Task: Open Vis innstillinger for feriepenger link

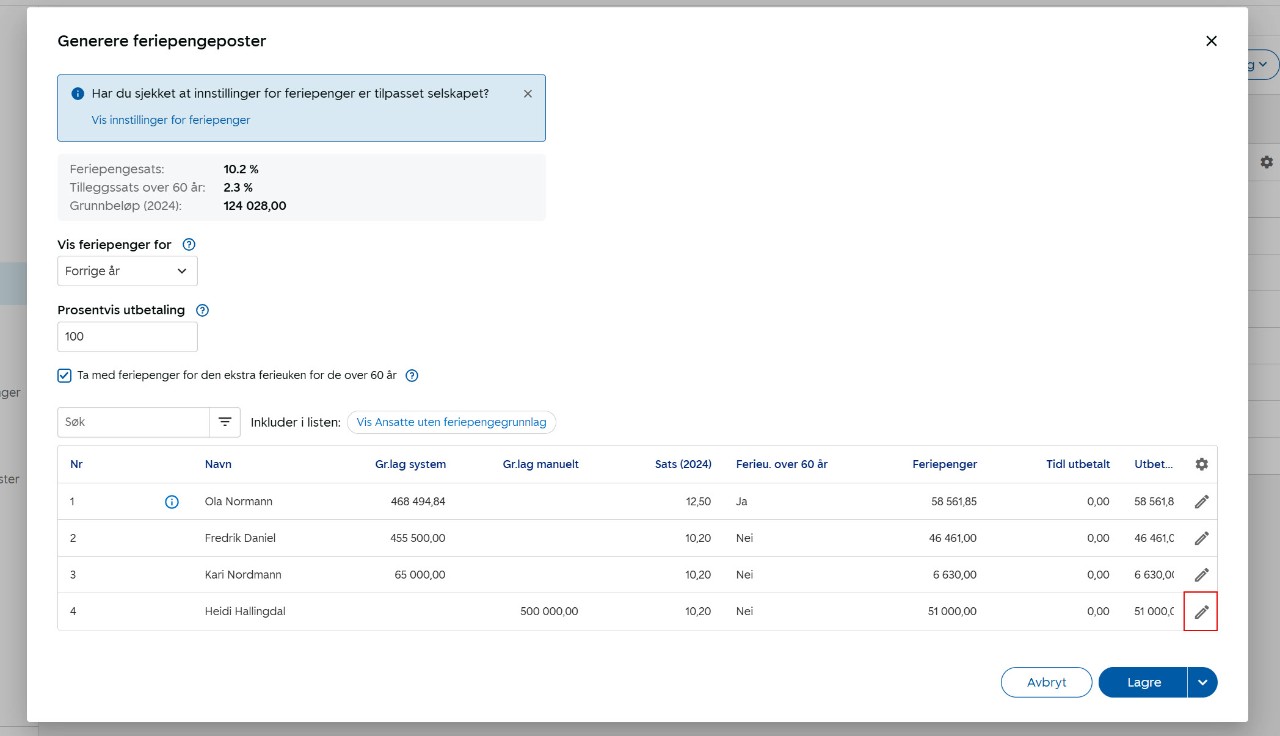Action: click(171, 120)
